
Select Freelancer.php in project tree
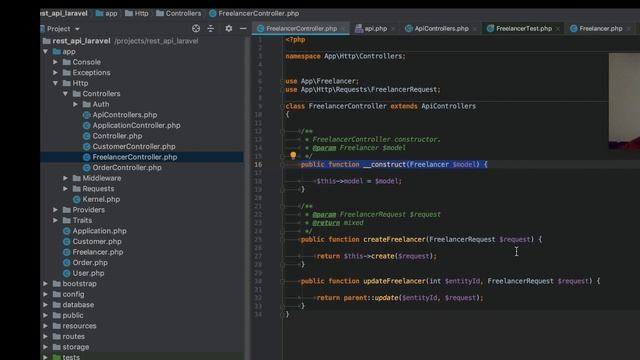click(98, 252)
